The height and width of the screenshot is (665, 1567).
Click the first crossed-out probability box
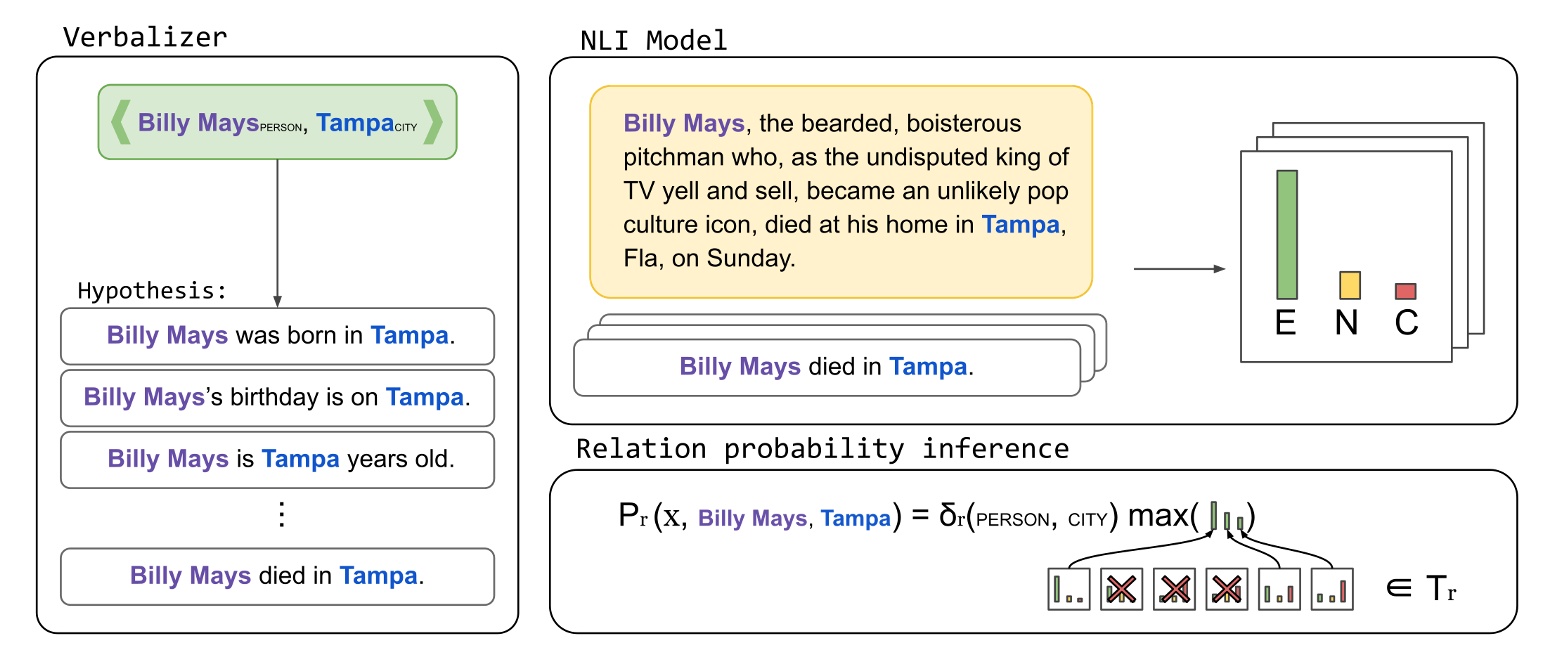pyautogui.click(x=1120, y=589)
